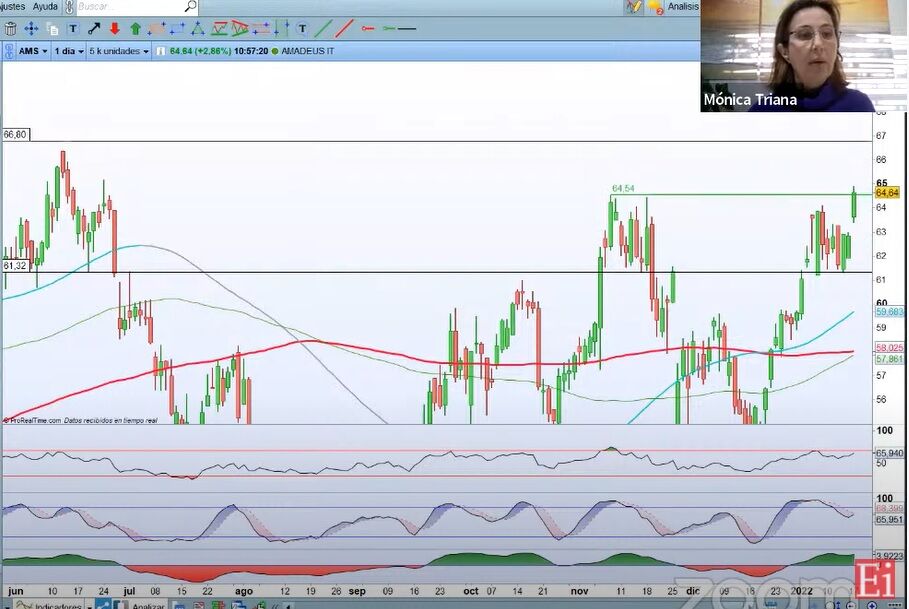Screen dimensions: 909x609
Task: Select the green trend line tool
Action: (323, 29)
